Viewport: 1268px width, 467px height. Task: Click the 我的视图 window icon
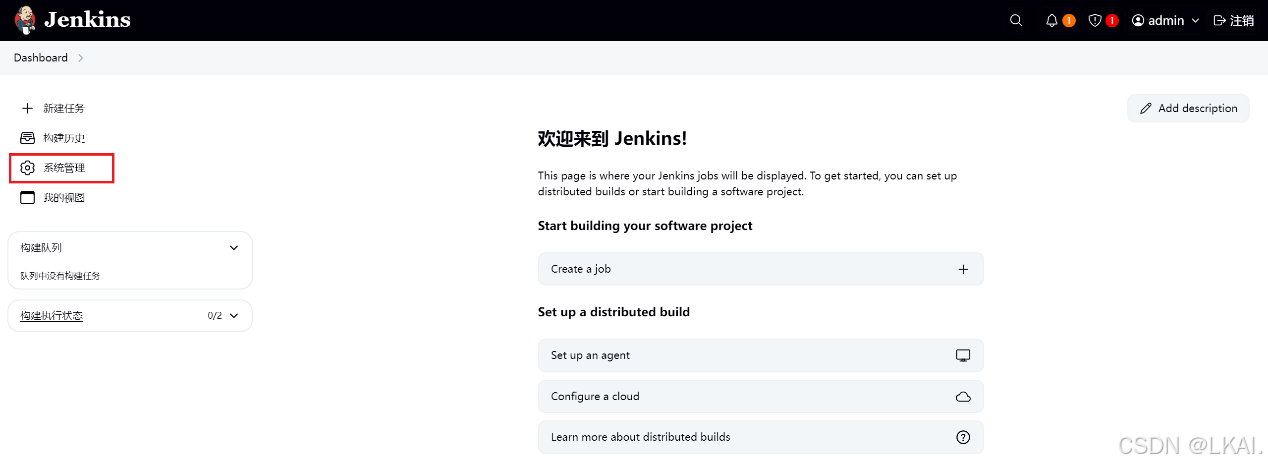[x=28, y=198]
